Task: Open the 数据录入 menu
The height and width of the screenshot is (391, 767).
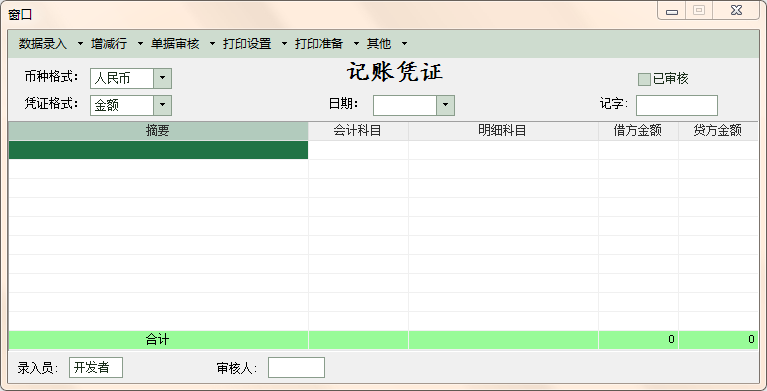Action: [x=43, y=44]
